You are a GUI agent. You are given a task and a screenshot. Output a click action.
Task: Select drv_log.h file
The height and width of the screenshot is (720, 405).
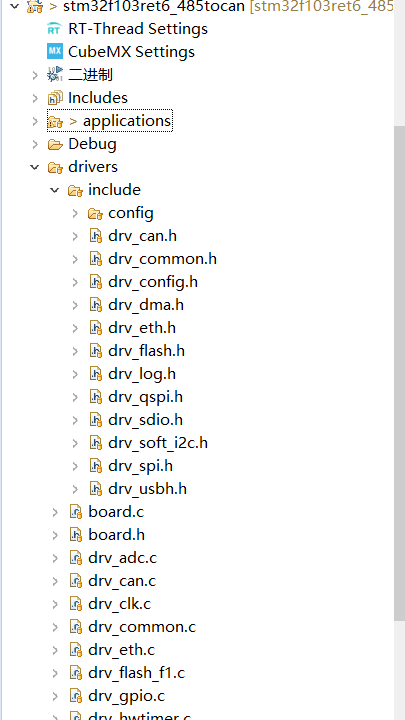tap(142, 374)
